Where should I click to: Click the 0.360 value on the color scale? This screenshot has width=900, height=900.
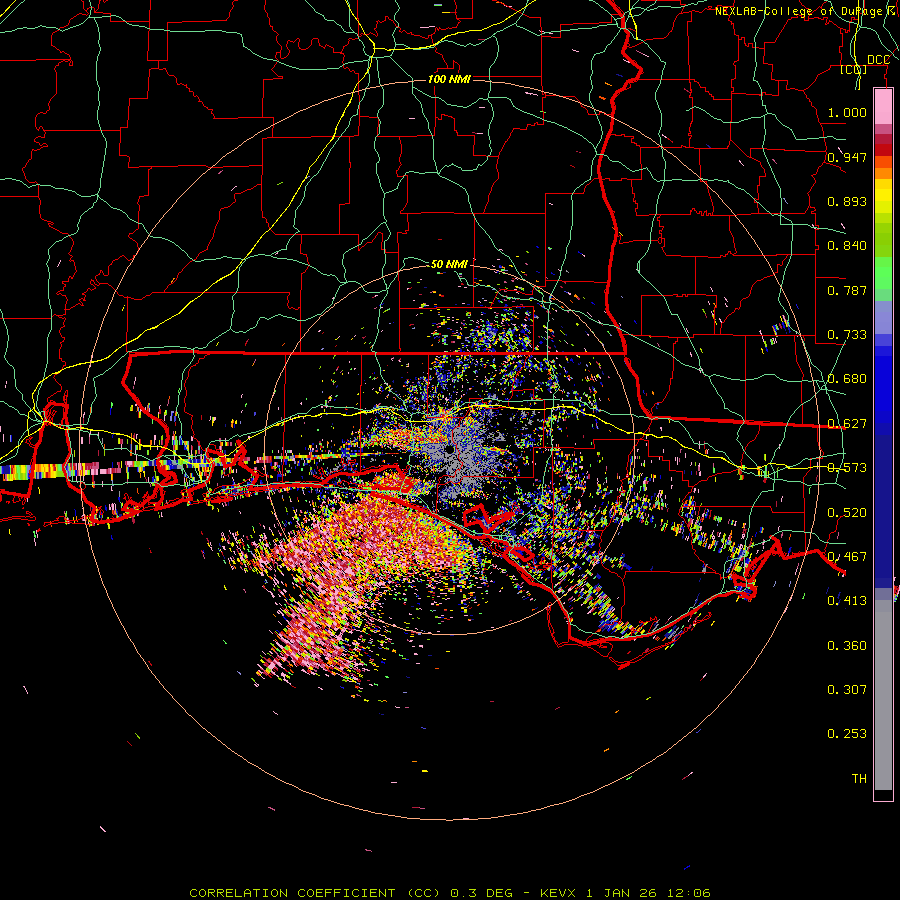click(847, 646)
